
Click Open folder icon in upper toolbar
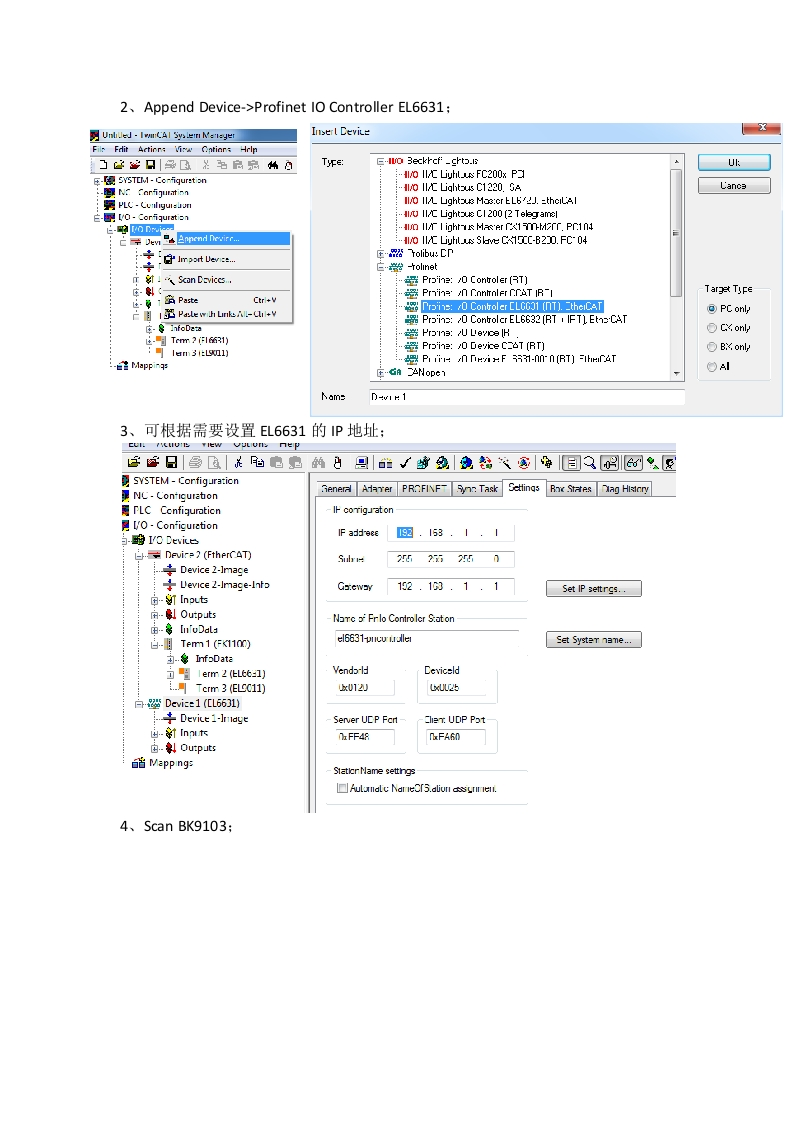tap(119, 164)
